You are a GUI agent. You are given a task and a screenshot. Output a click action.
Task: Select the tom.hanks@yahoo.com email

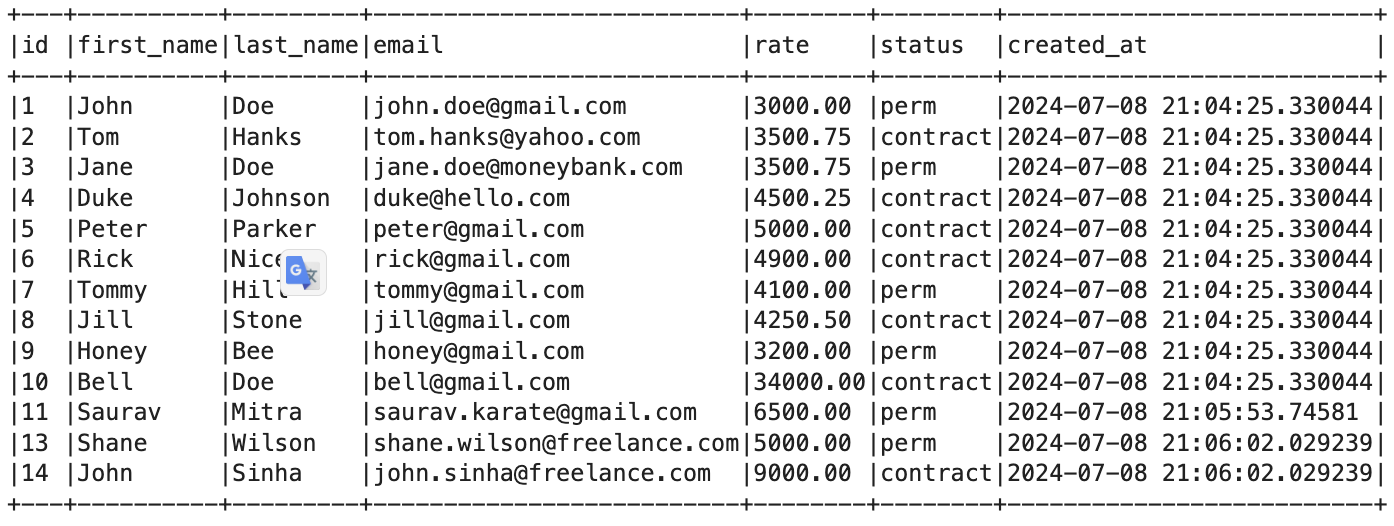click(x=507, y=137)
